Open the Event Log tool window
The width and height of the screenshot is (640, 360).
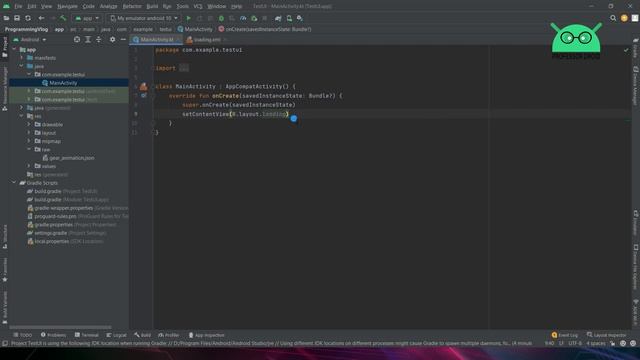564,335
